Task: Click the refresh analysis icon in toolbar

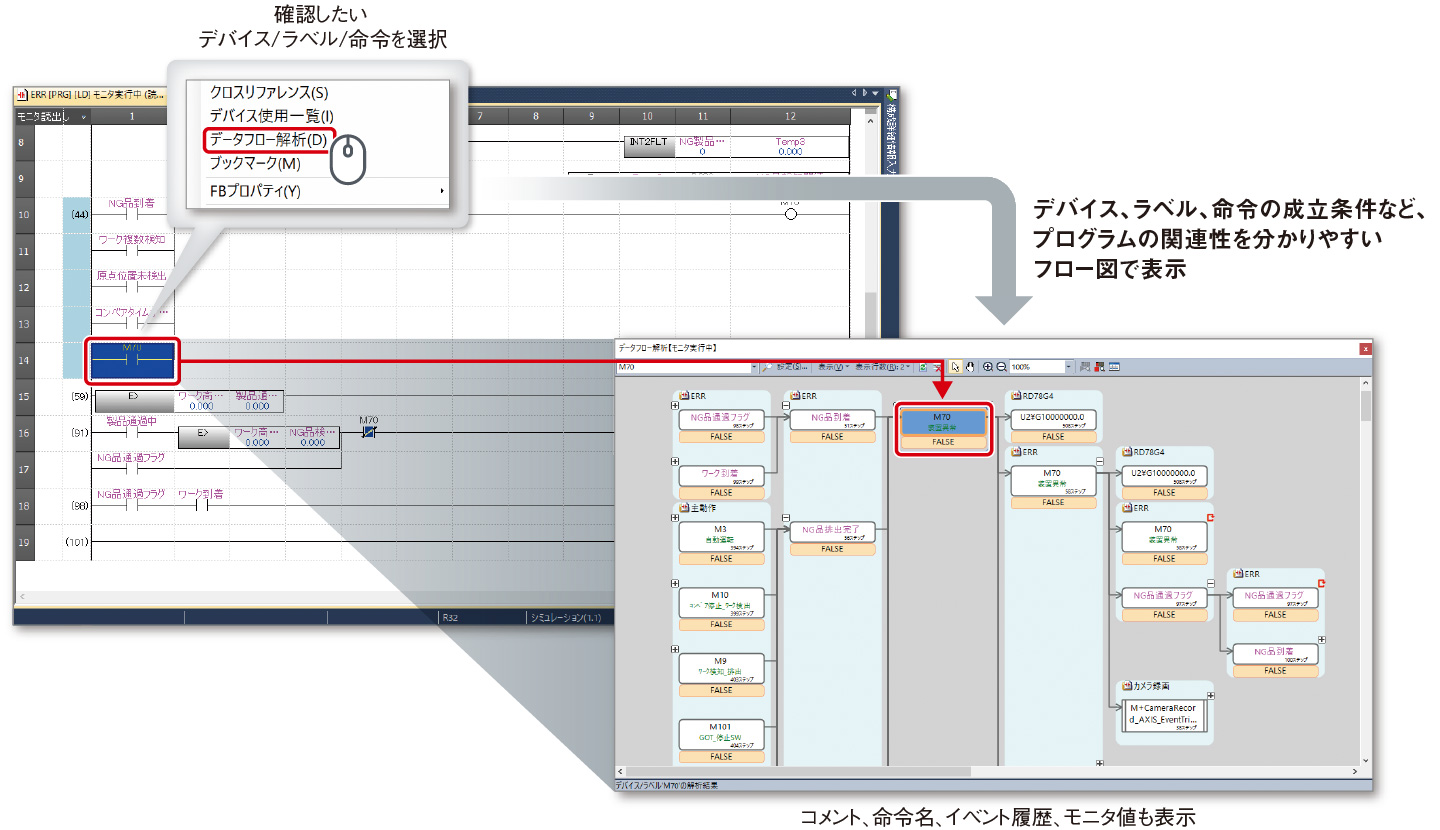Action: tap(923, 367)
